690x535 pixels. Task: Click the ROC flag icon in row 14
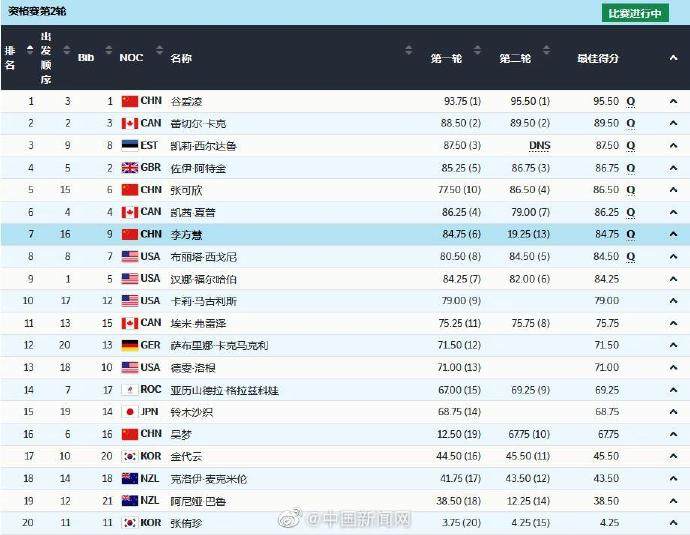129,389
